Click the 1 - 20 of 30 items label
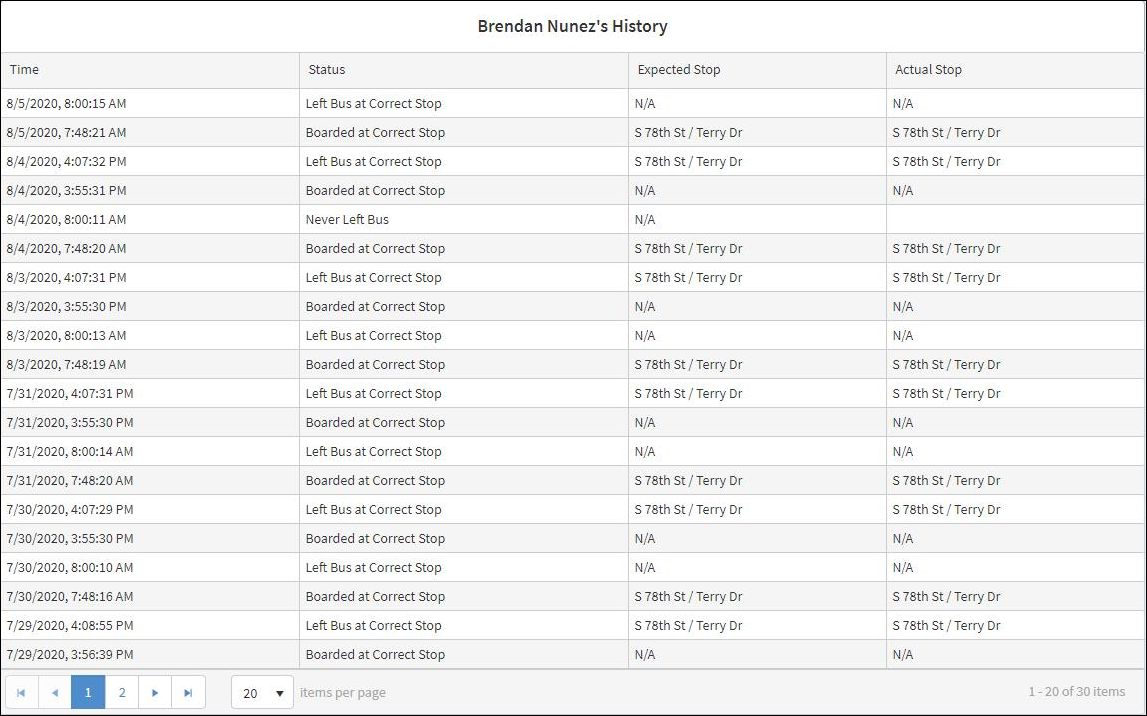 tap(1076, 692)
